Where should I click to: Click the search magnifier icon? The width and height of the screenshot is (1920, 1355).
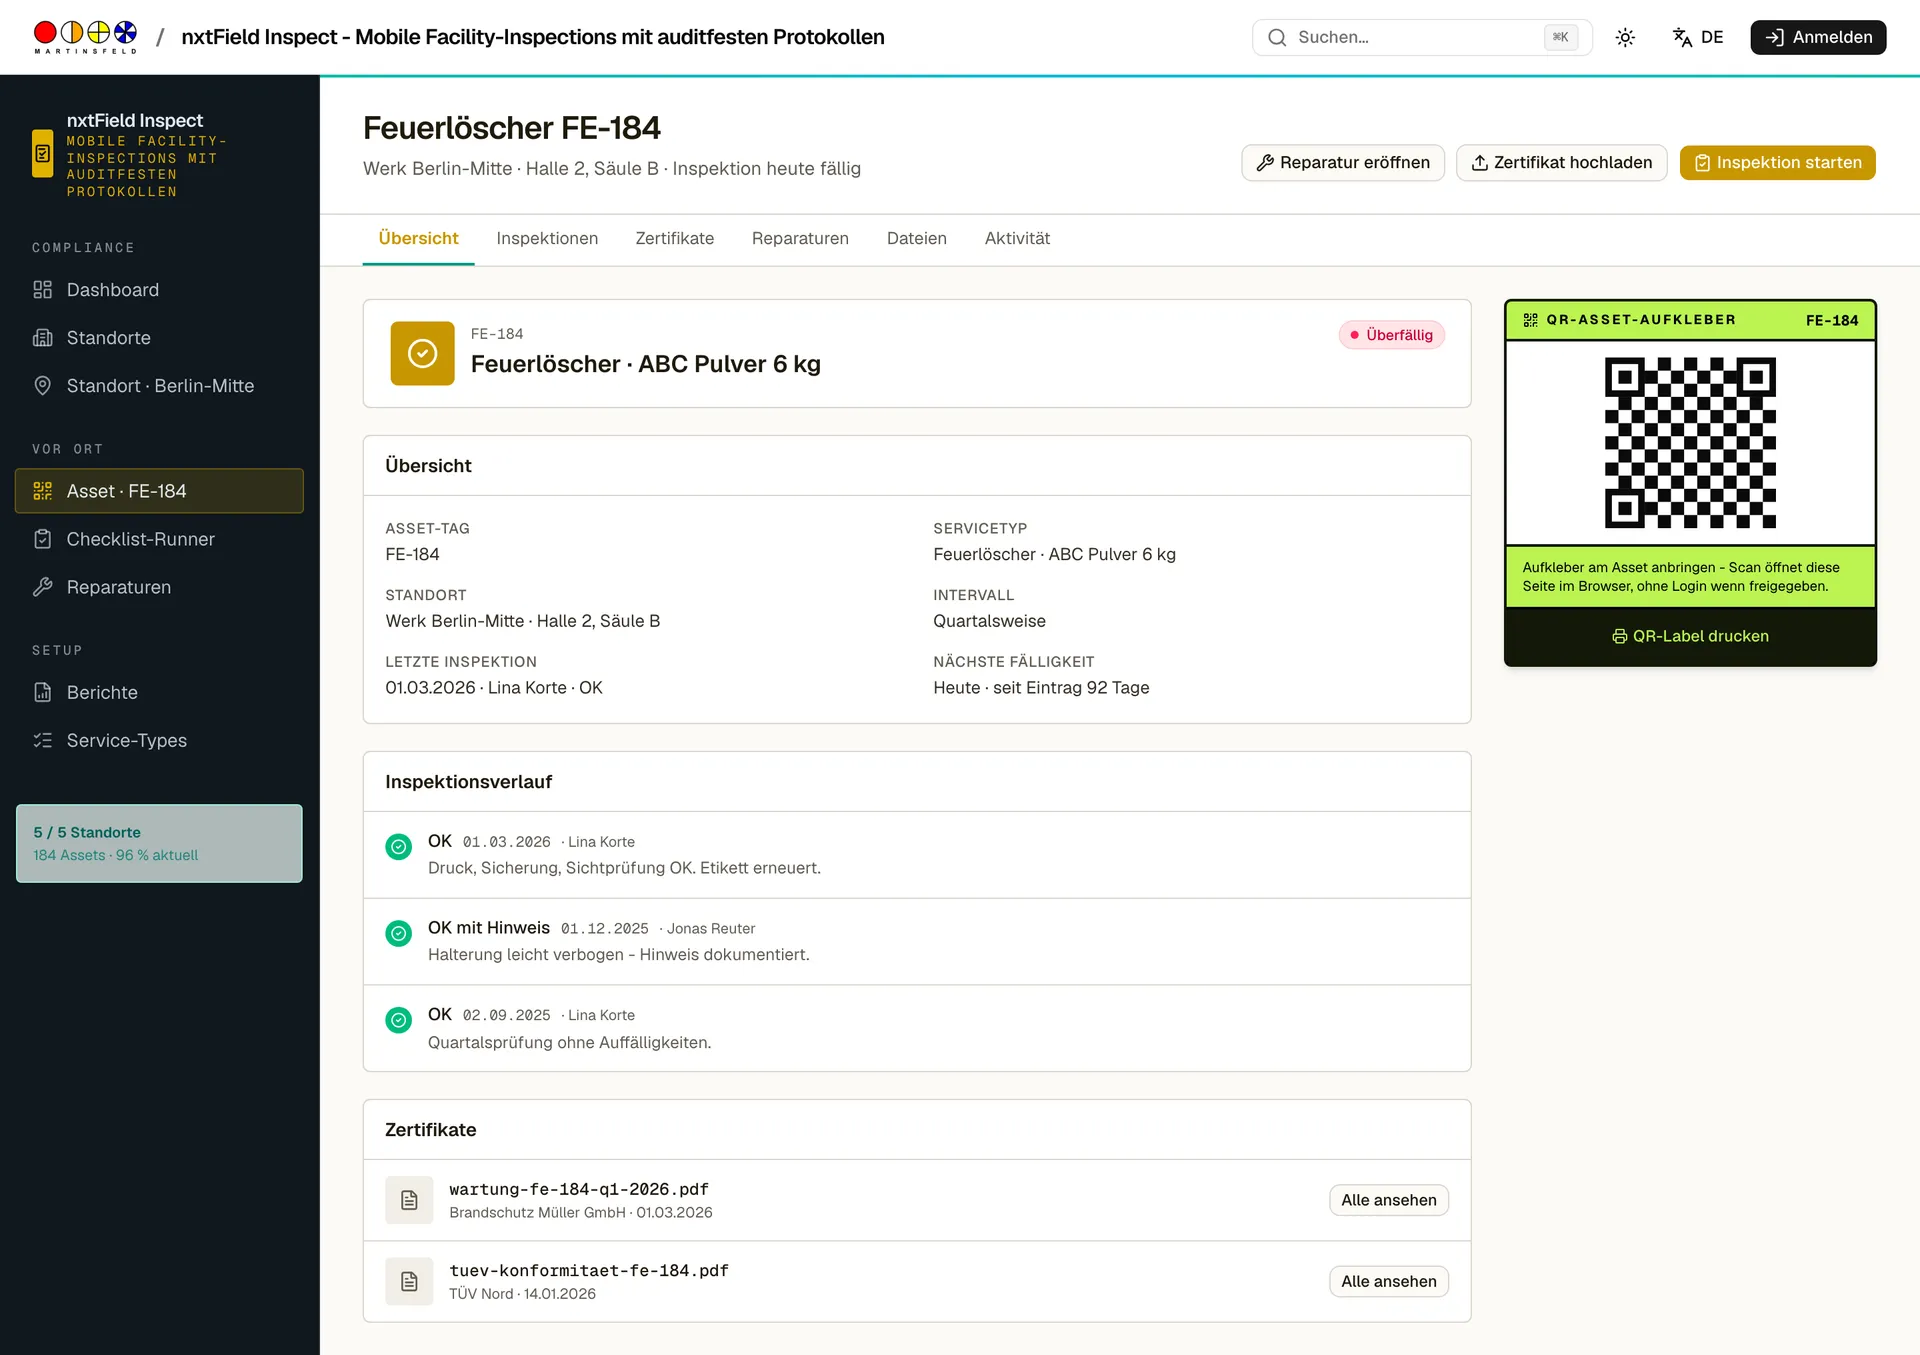(x=1277, y=38)
